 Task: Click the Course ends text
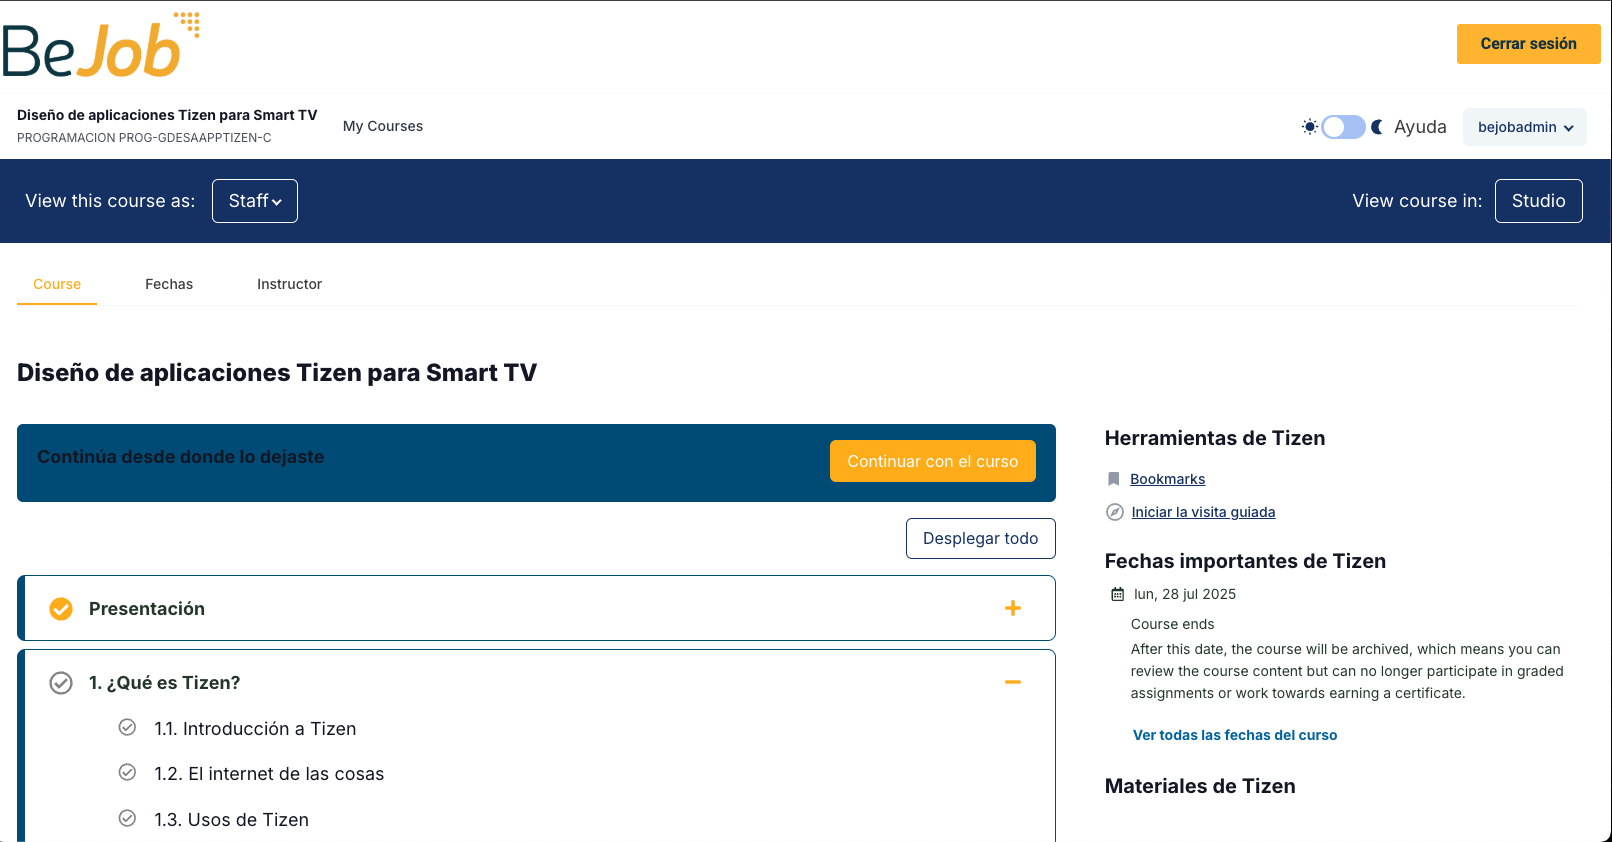tap(1173, 624)
